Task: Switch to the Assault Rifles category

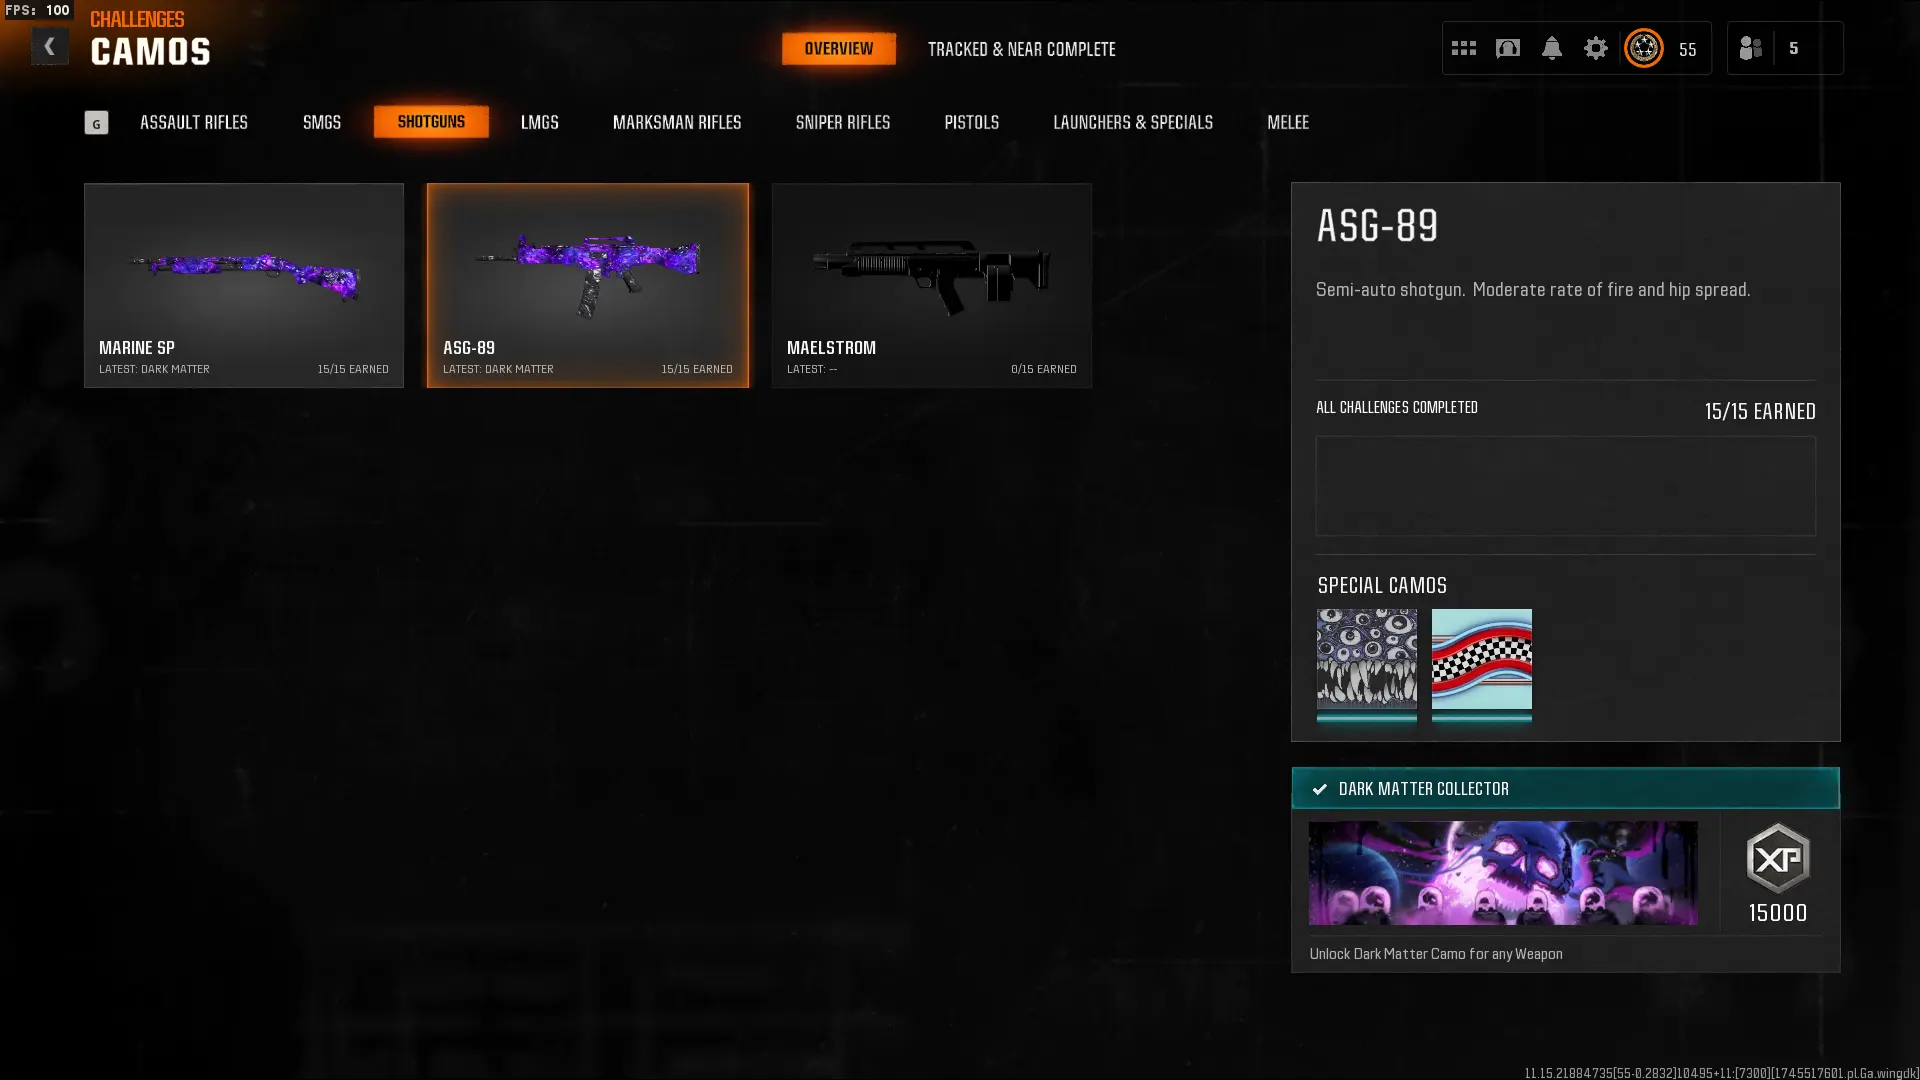Action: (x=194, y=122)
